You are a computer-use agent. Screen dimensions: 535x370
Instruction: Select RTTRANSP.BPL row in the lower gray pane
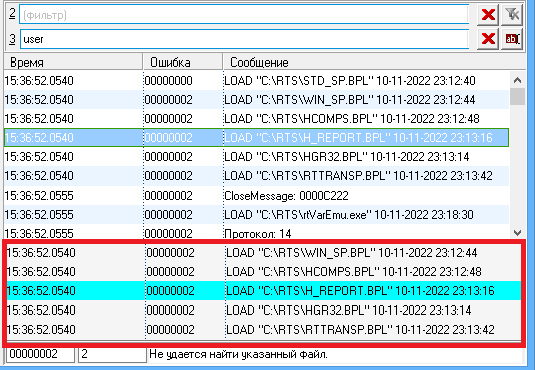click(263, 330)
